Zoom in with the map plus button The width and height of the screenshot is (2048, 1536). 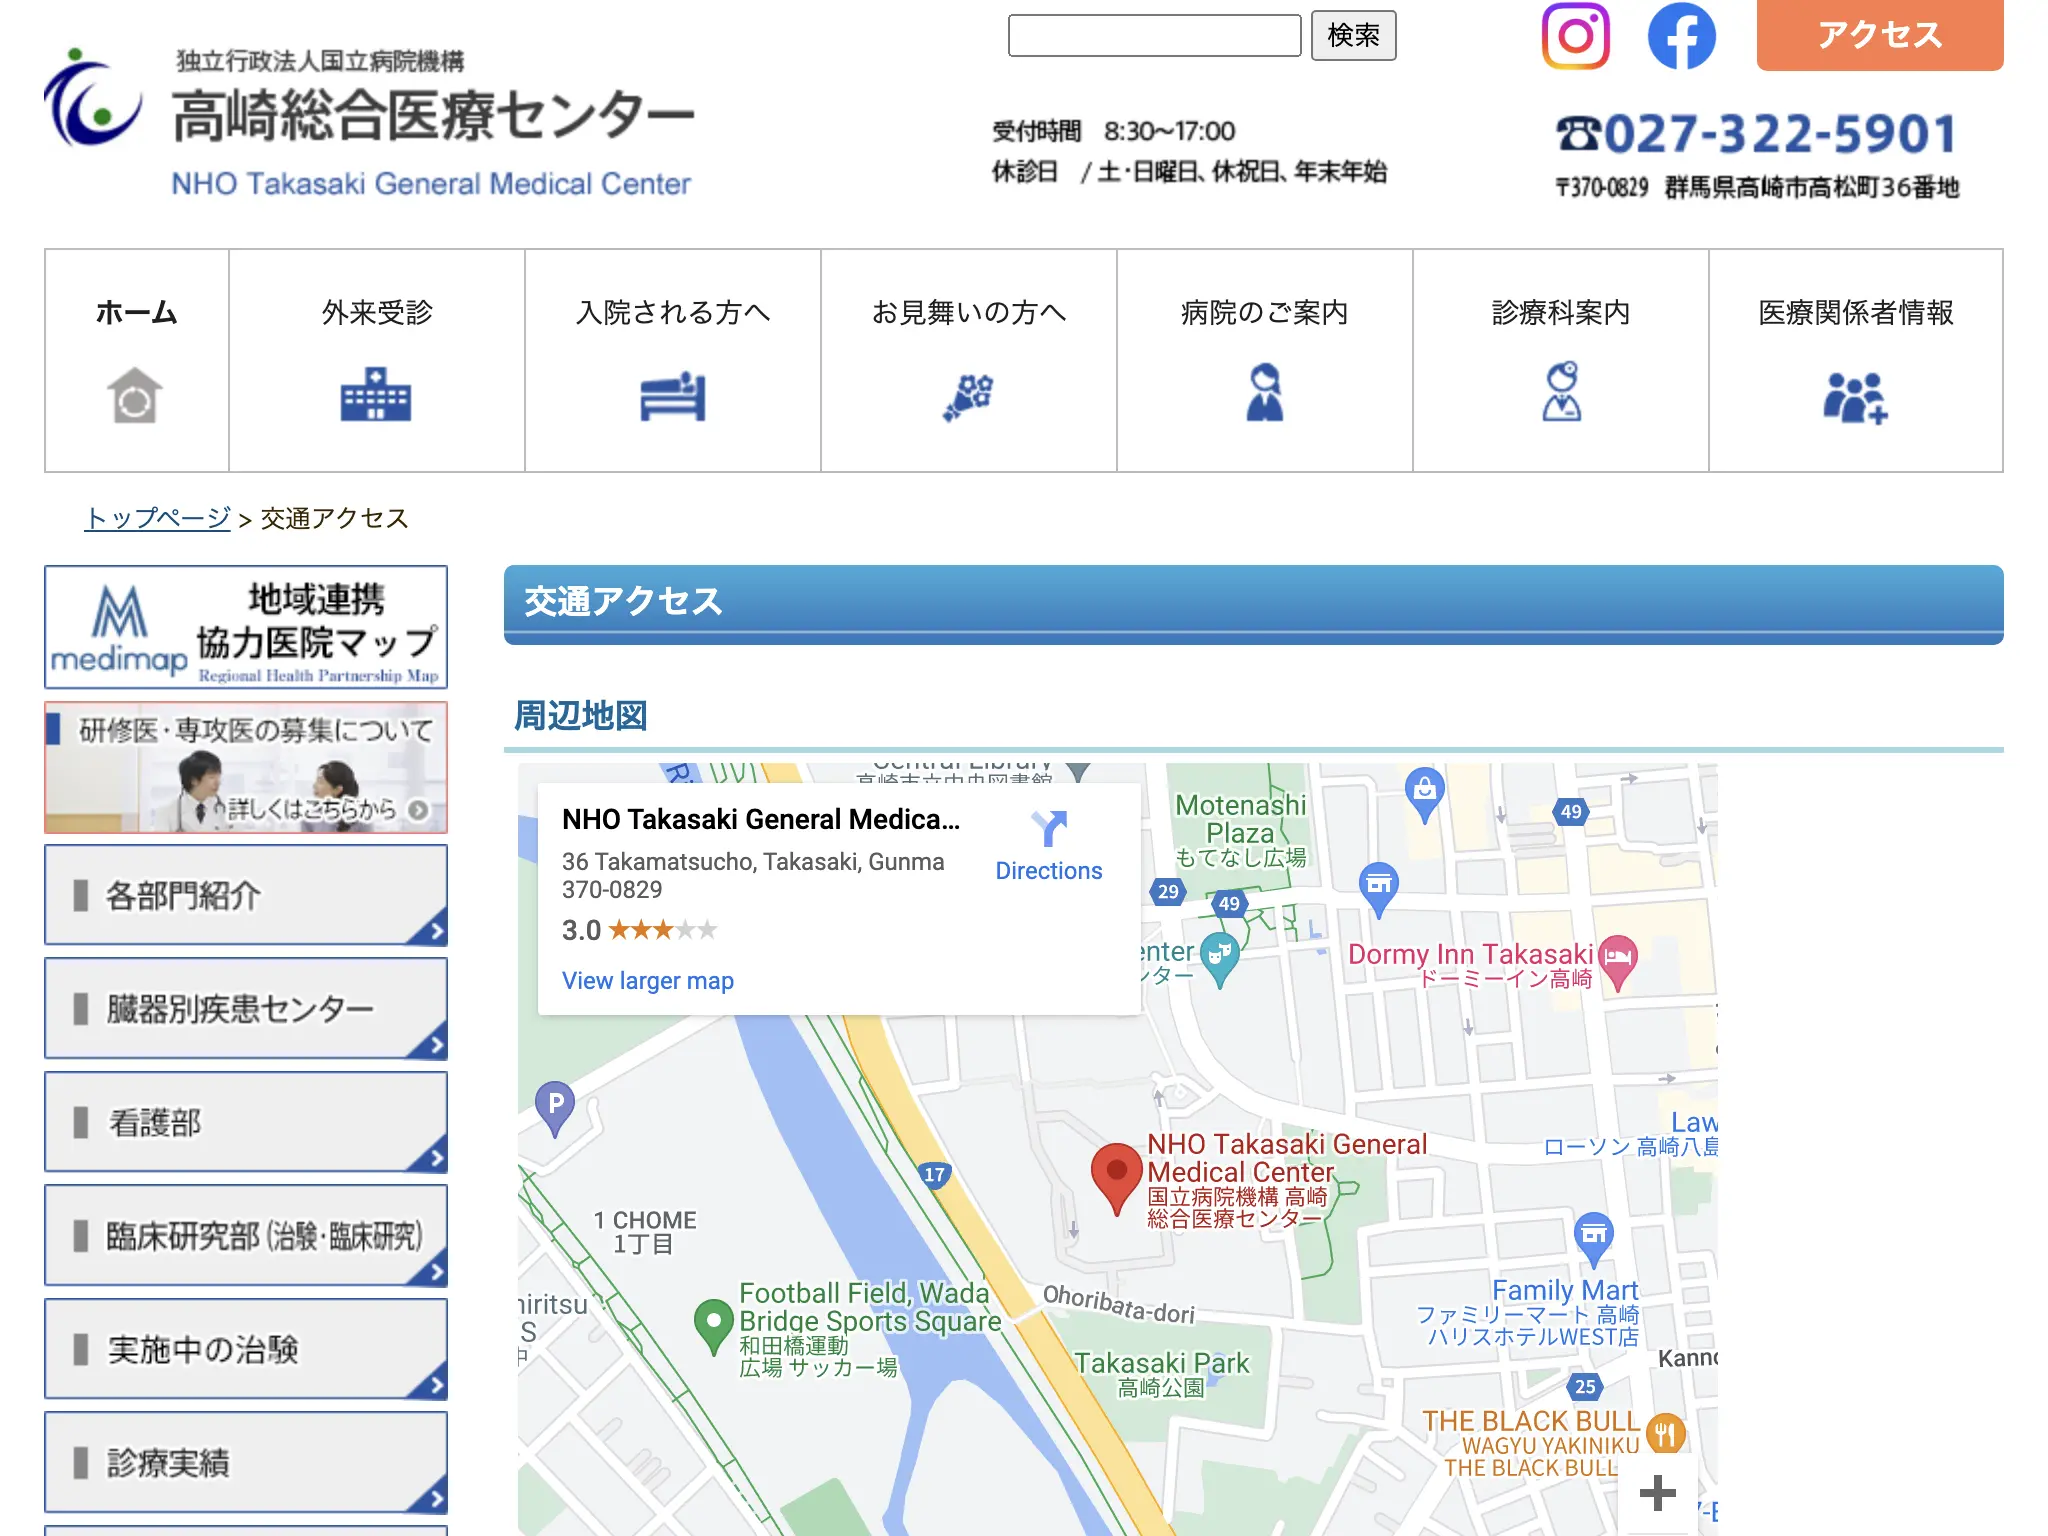coord(1658,1493)
